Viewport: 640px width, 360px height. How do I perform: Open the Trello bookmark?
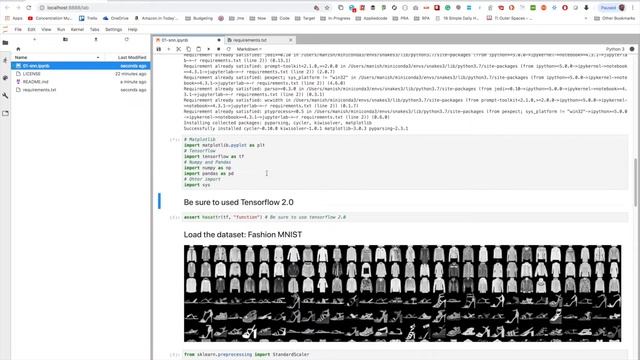[88, 18]
